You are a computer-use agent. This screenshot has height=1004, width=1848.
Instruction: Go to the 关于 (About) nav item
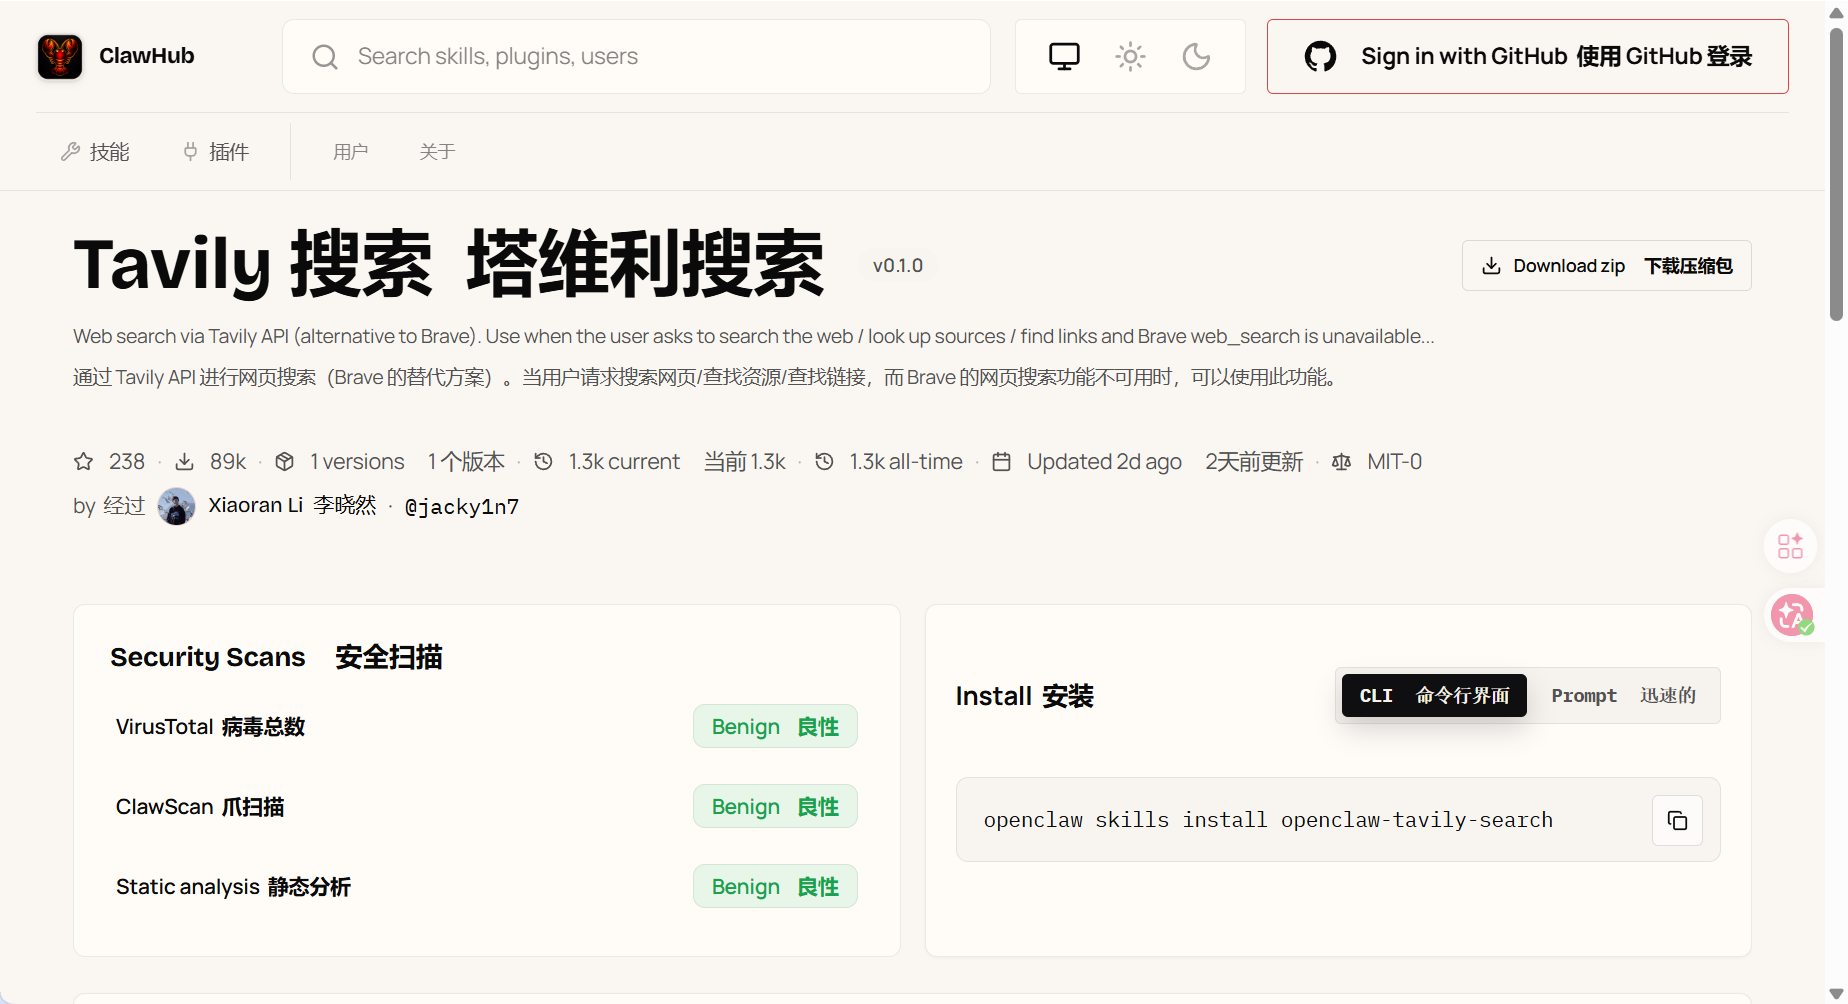(437, 152)
